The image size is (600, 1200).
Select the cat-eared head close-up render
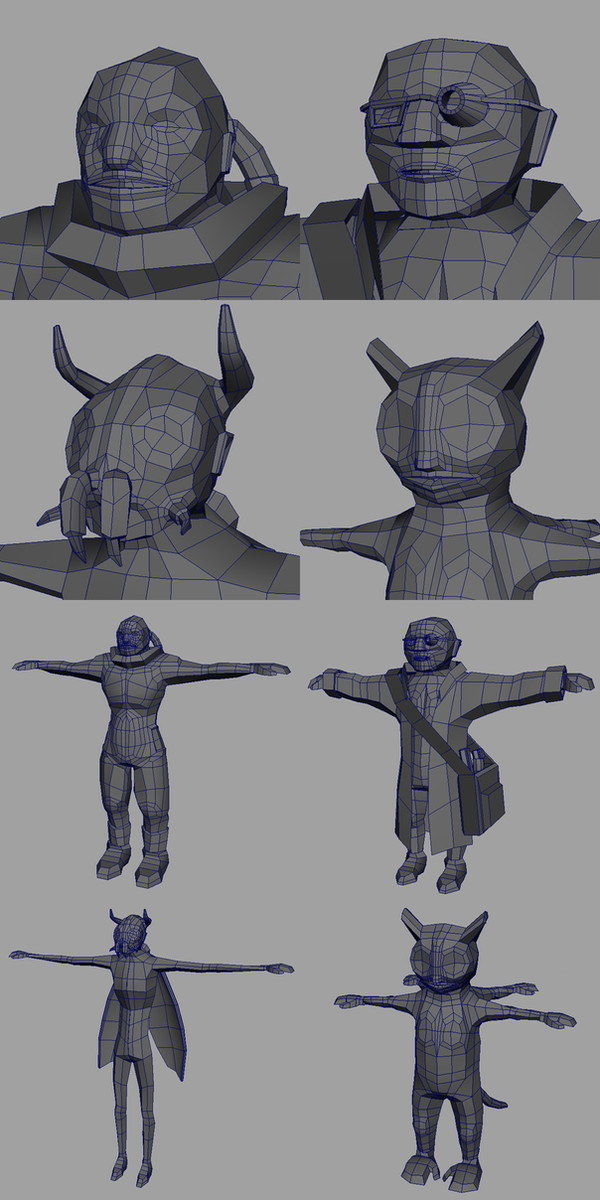(450, 450)
